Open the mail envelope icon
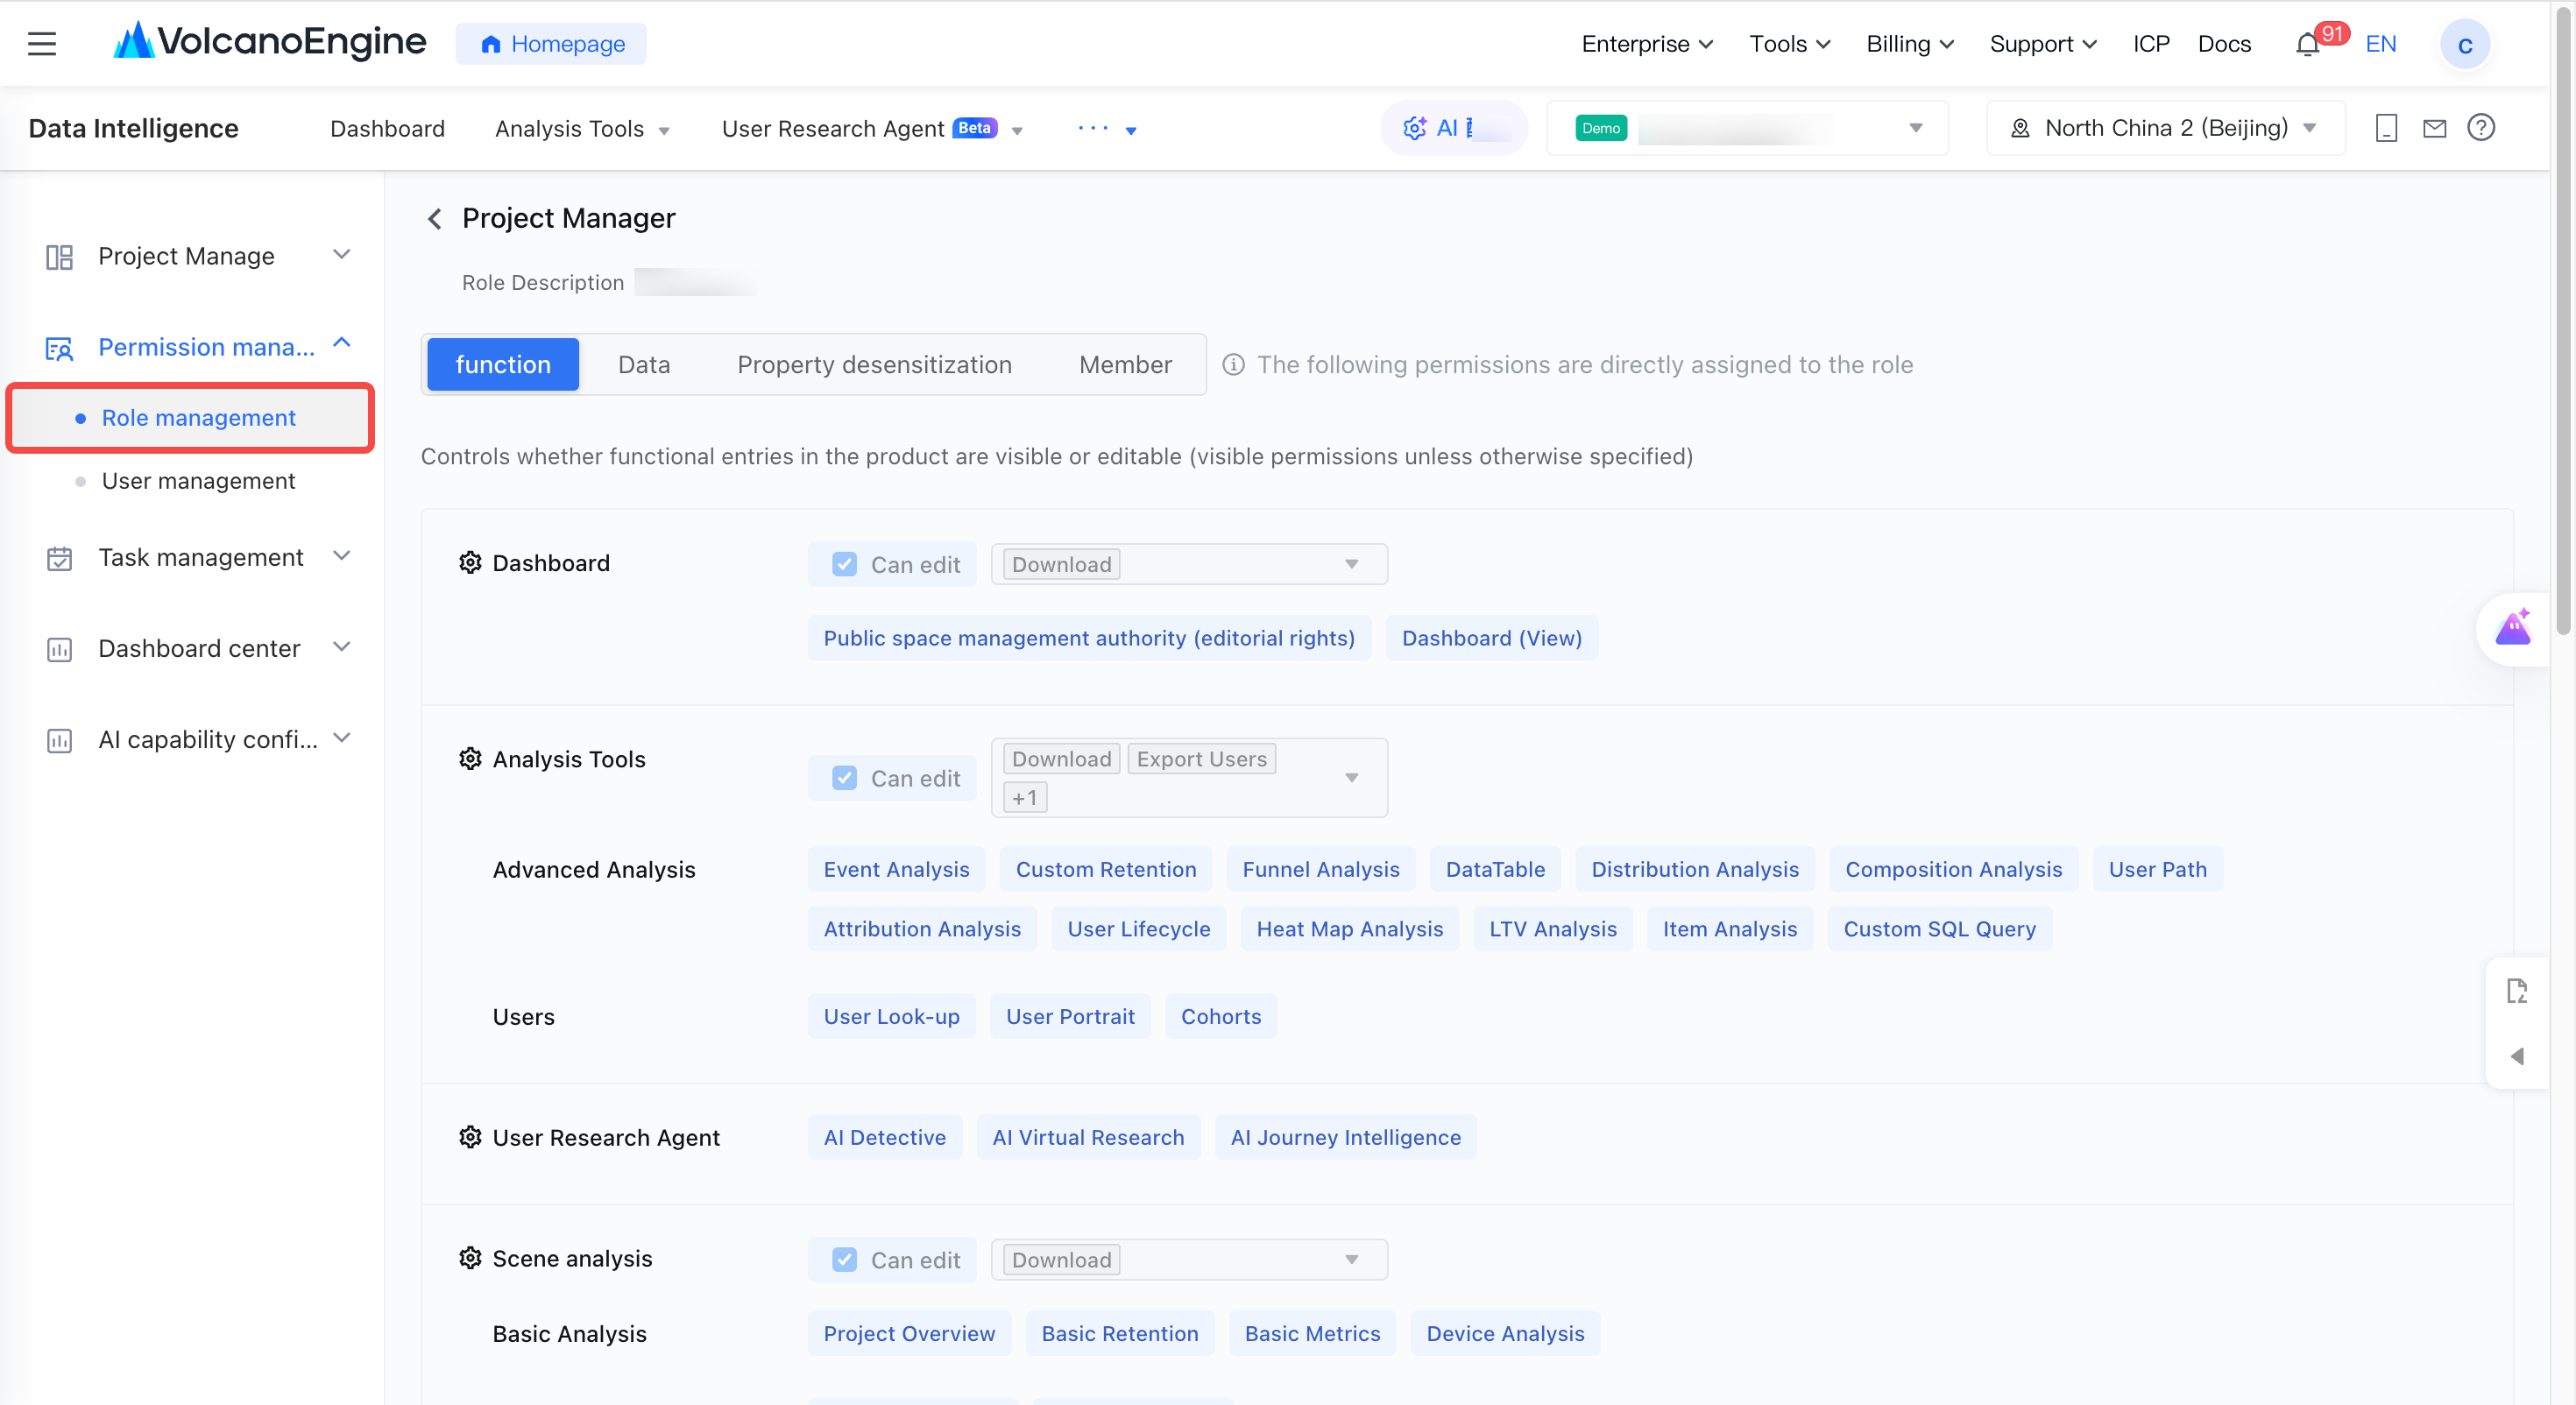This screenshot has height=1405, width=2576. (x=2434, y=128)
